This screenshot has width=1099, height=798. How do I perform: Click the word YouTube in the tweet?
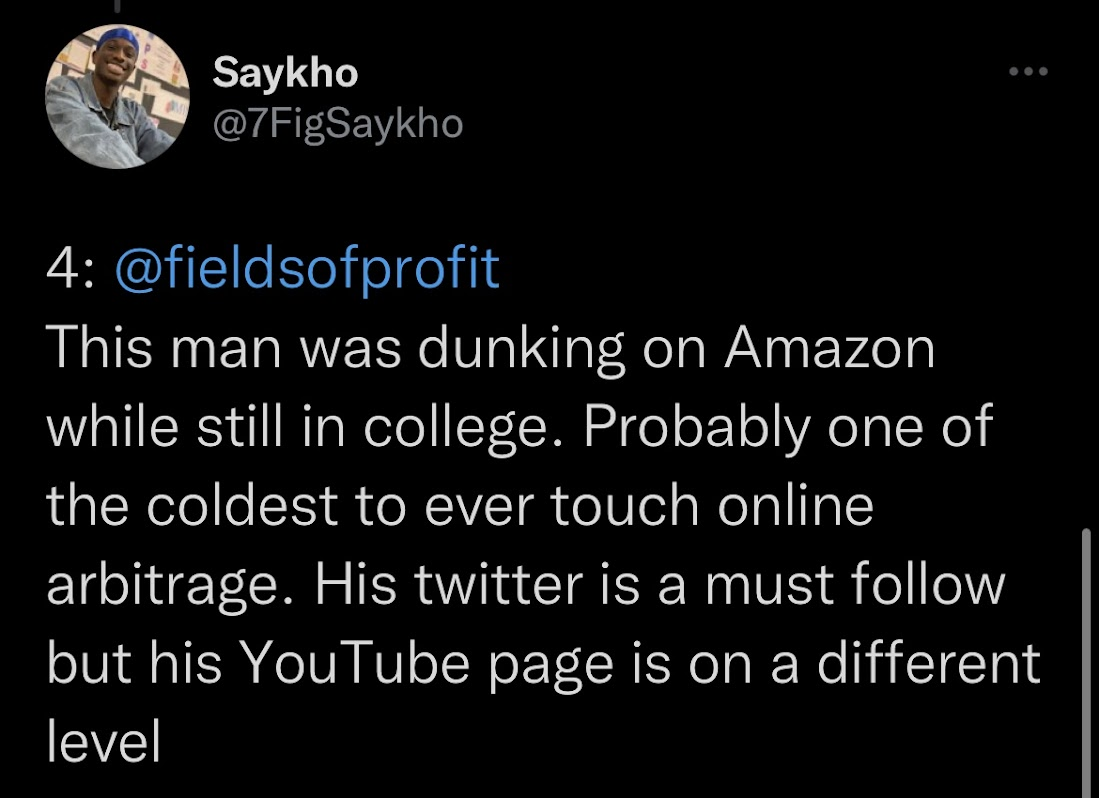coord(355,663)
